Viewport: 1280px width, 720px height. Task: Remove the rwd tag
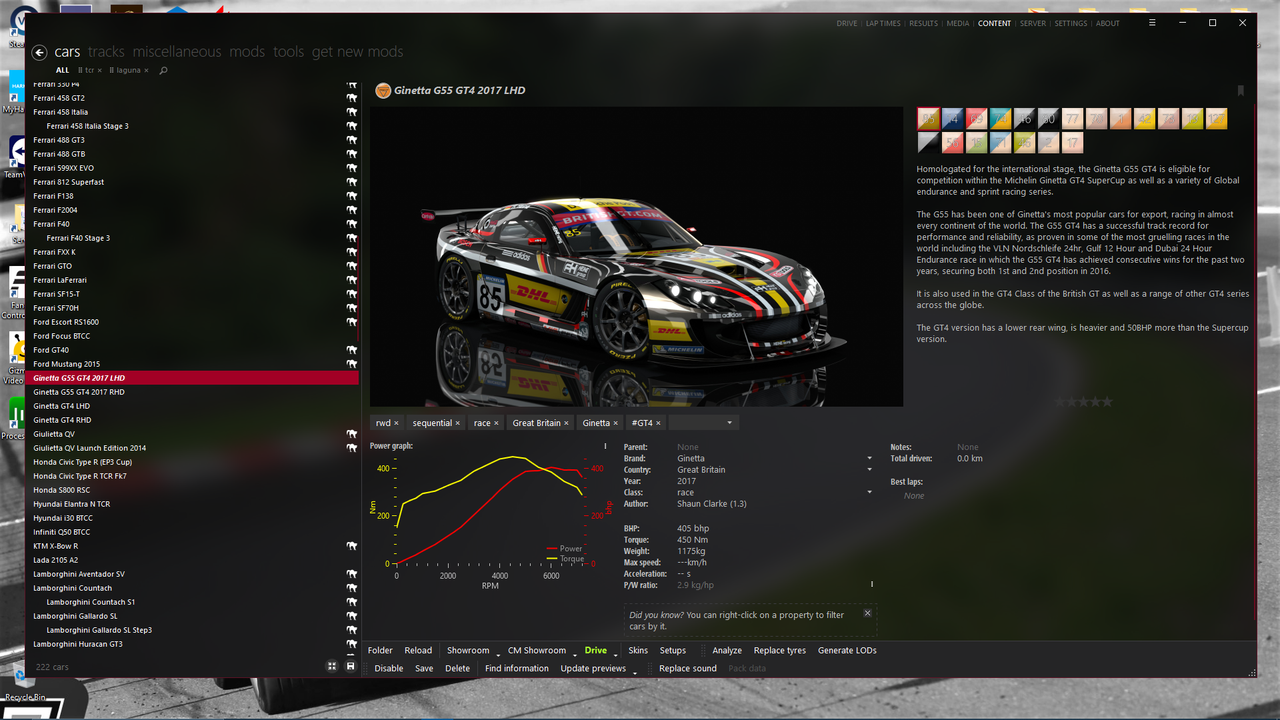[396, 423]
